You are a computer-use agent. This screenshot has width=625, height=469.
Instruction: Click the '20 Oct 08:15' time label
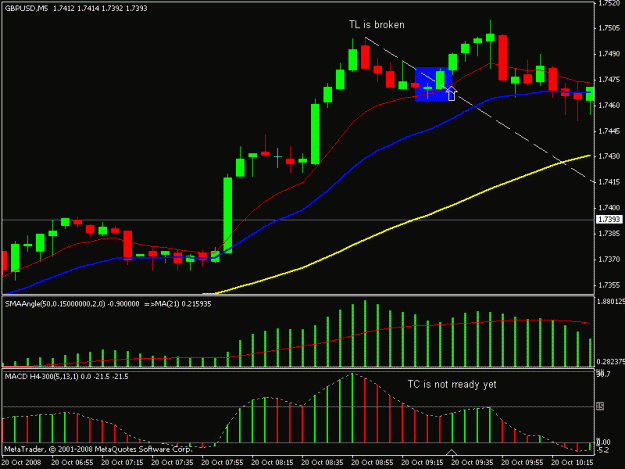click(x=272, y=463)
